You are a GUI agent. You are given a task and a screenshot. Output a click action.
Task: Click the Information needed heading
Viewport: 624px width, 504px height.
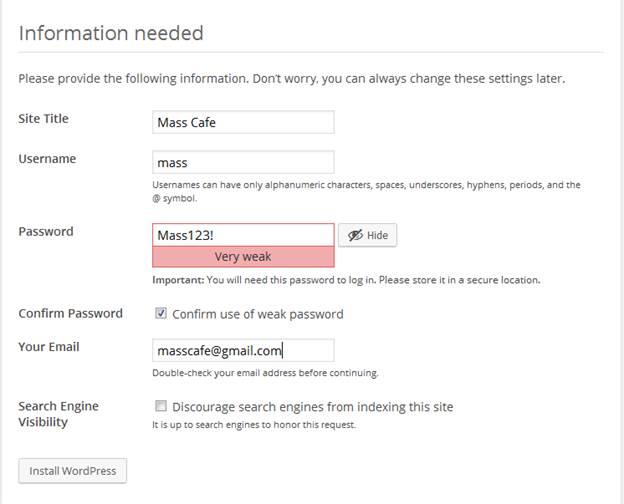(x=111, y=33)
